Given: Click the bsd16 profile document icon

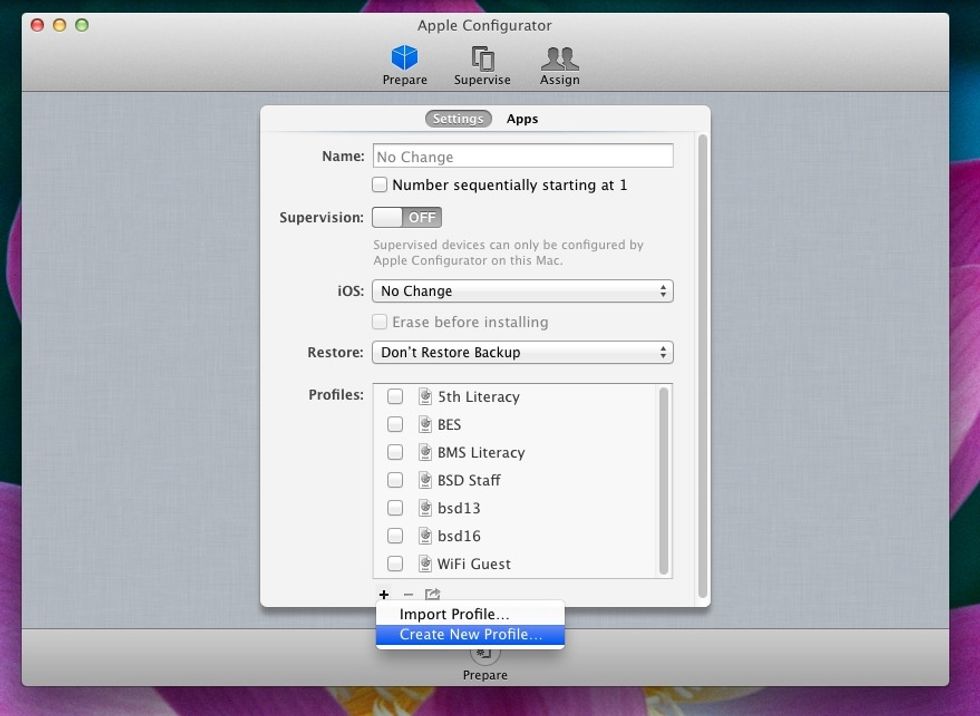Looking at the screenshot, I should point(425,535).
